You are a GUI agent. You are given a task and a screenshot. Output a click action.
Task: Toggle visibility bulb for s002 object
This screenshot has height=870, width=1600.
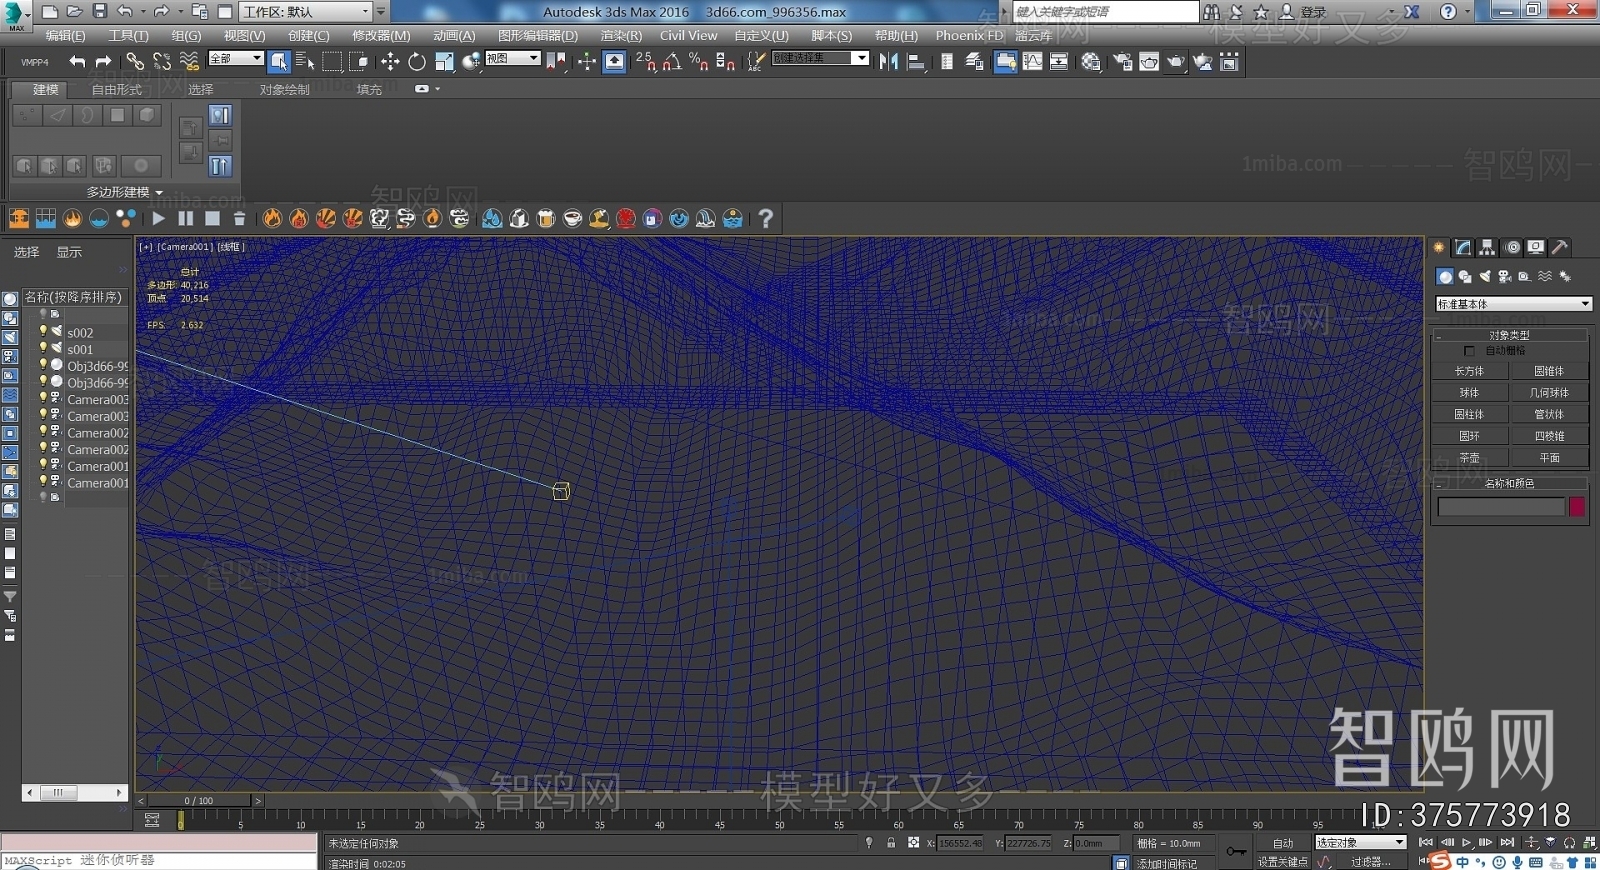43,331
